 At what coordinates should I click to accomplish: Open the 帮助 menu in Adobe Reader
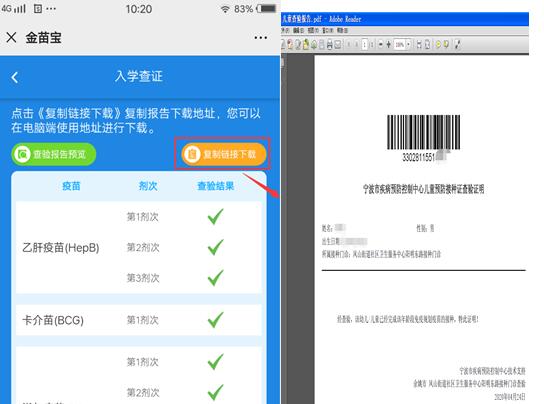[x=342, y=30]
